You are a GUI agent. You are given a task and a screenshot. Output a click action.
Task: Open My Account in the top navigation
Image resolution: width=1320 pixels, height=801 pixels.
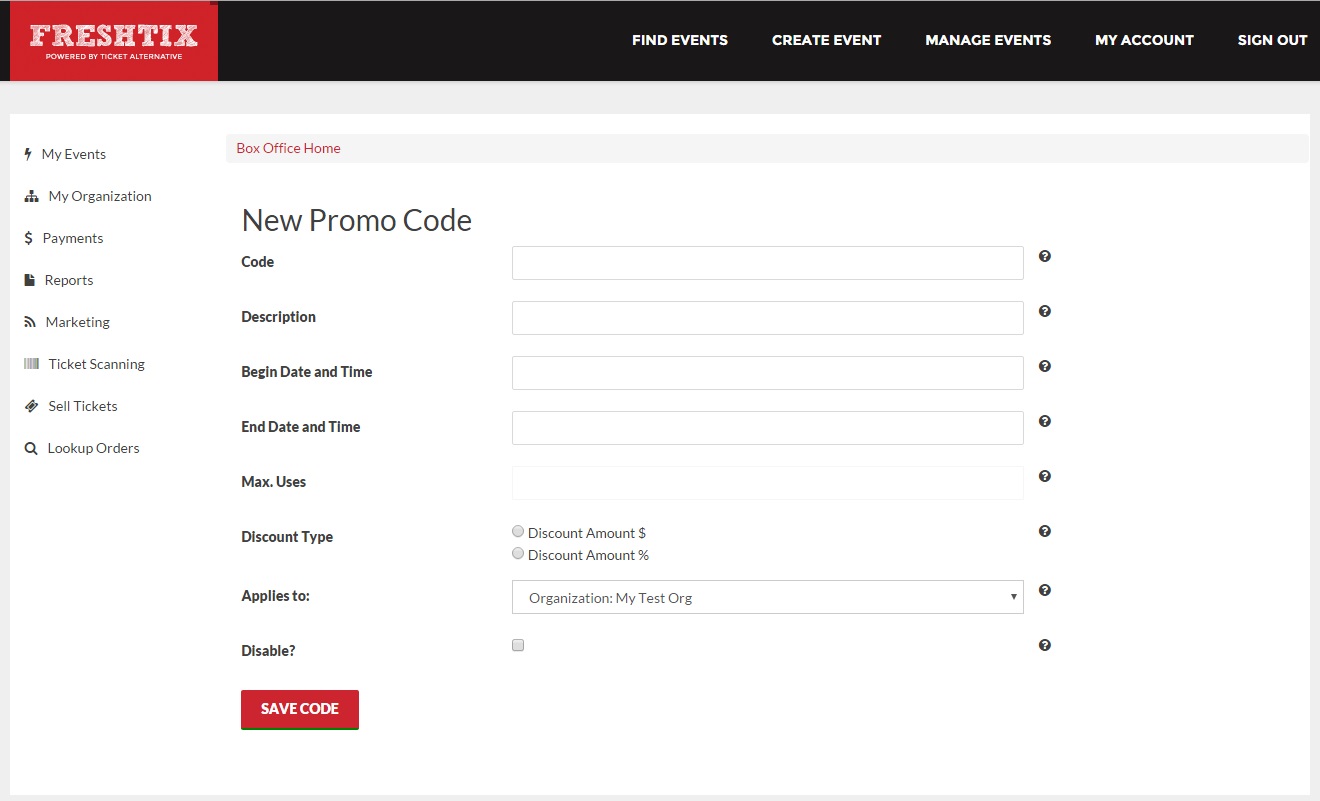pyautogui.click(x=1144, y=40)
